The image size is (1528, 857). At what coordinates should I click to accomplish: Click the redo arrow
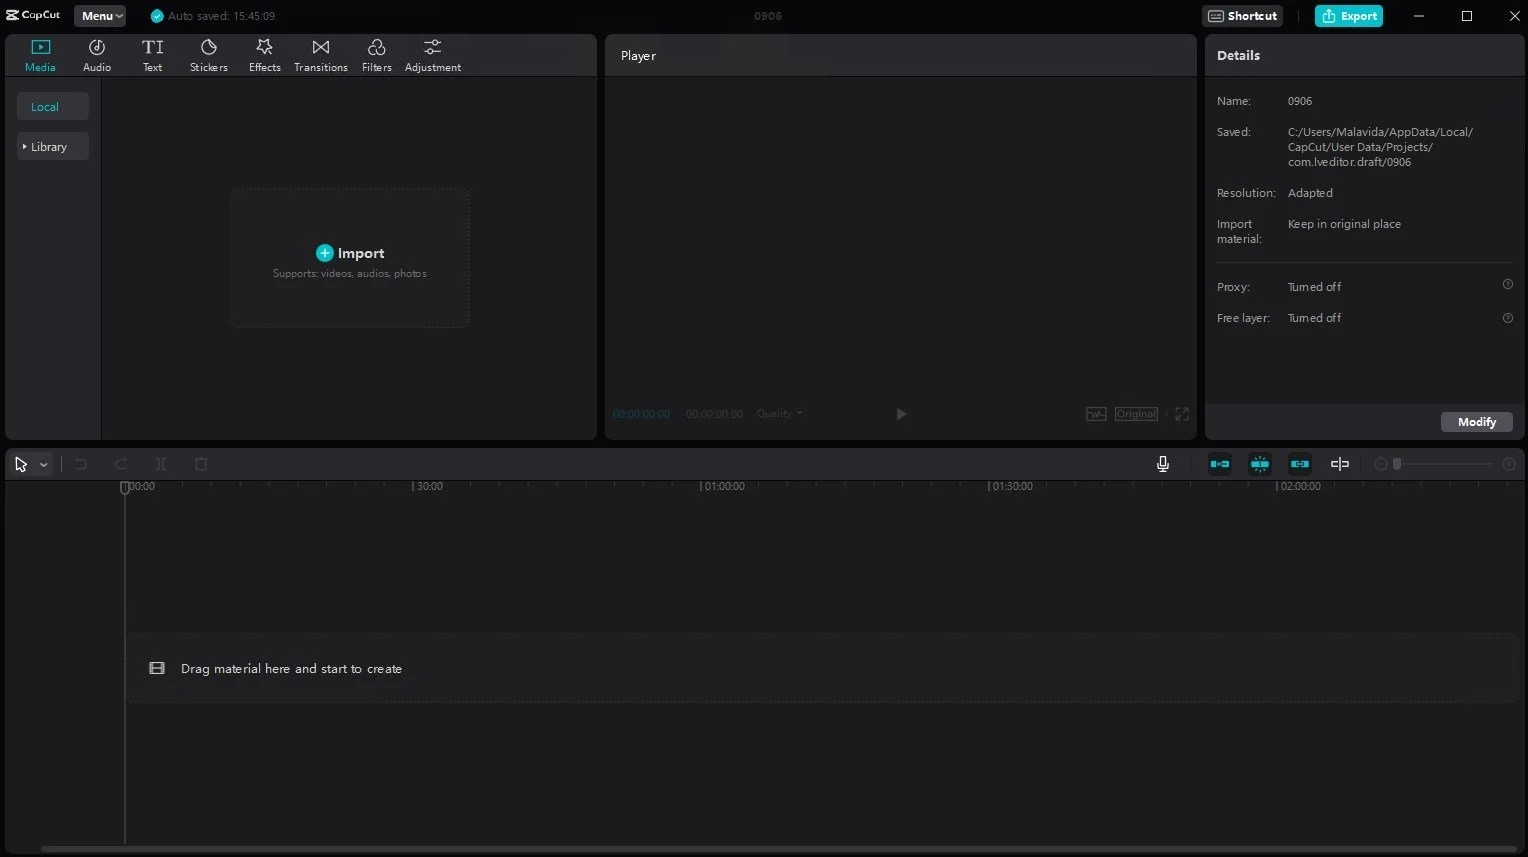(x=121, y=464)
